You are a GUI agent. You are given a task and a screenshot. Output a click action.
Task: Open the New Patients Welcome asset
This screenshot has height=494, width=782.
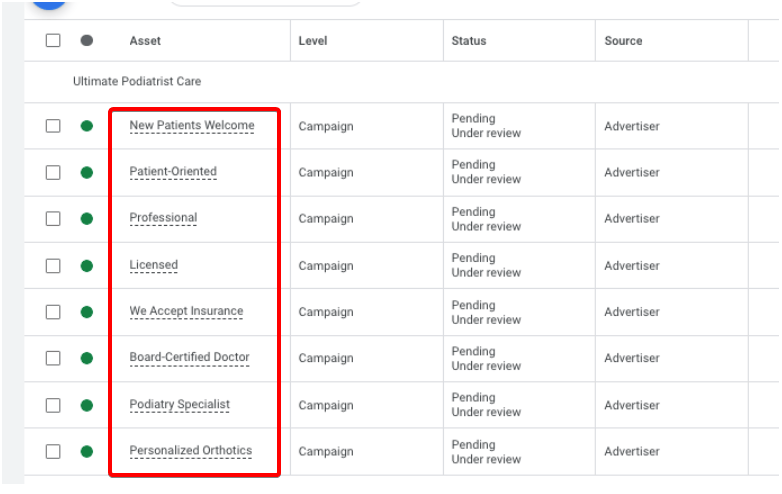click(191, 126)
